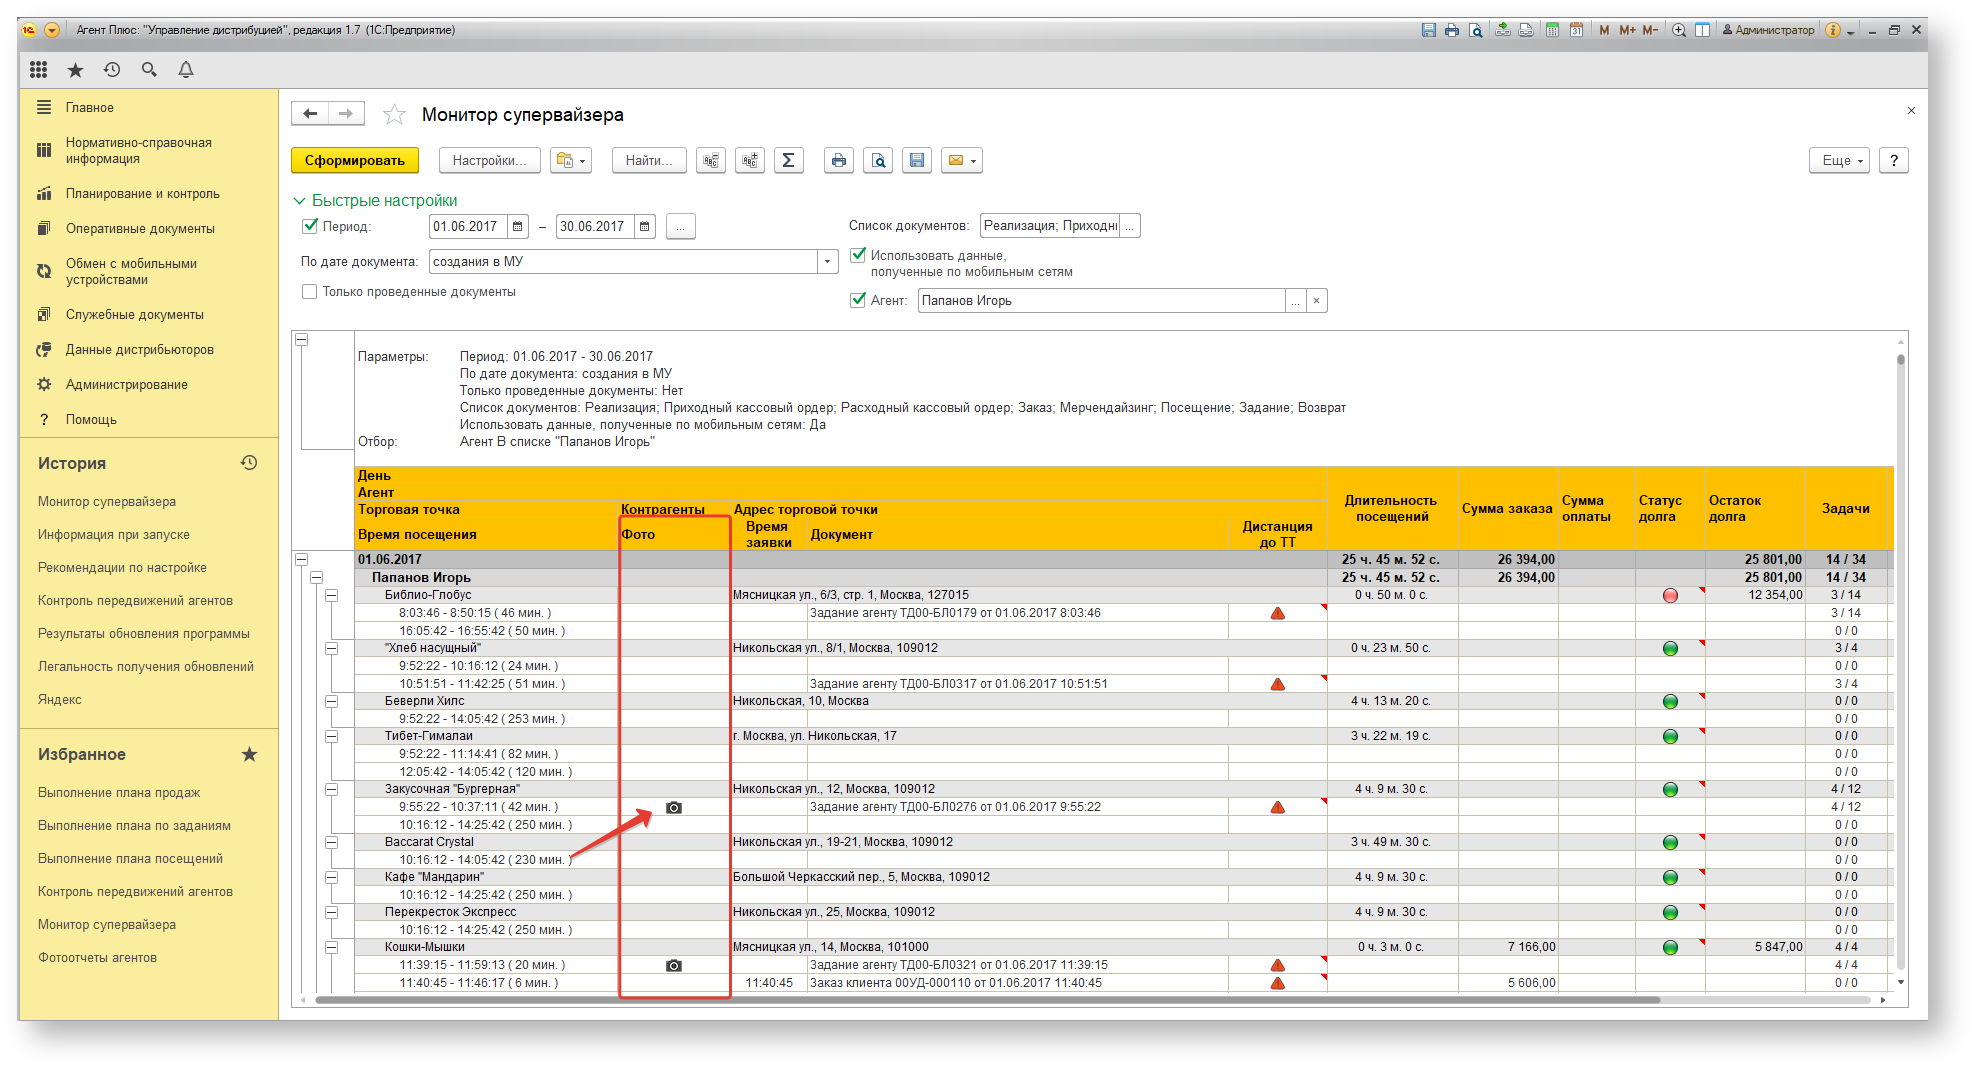Collapse the Кошки-Мышки row group
Image resolution: width=1976 pixels, height=1069 pixels.
(x=332, y=947)
